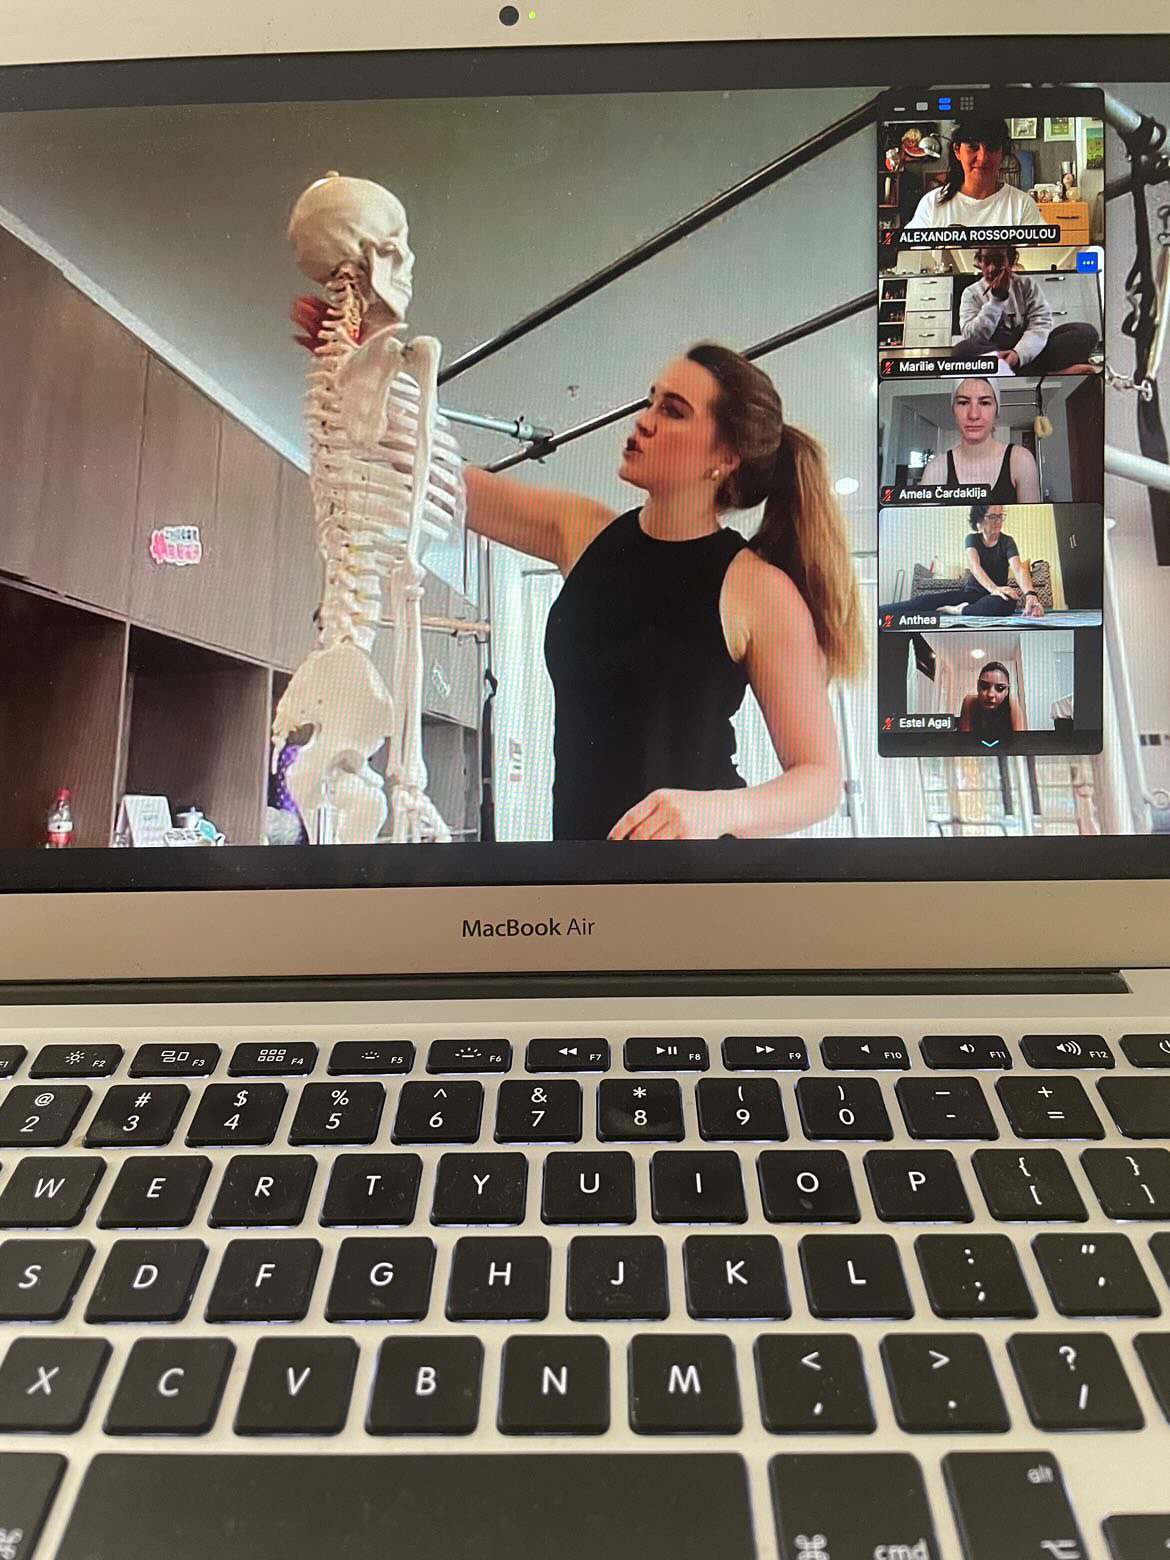Screen dimensions: 1170x1560
Task: Select Estel Agaj's video thumbnail
Action: click(991, 682)
